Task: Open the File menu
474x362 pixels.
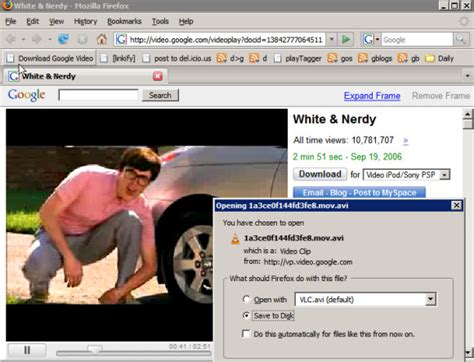Action: tap(11, 21)
